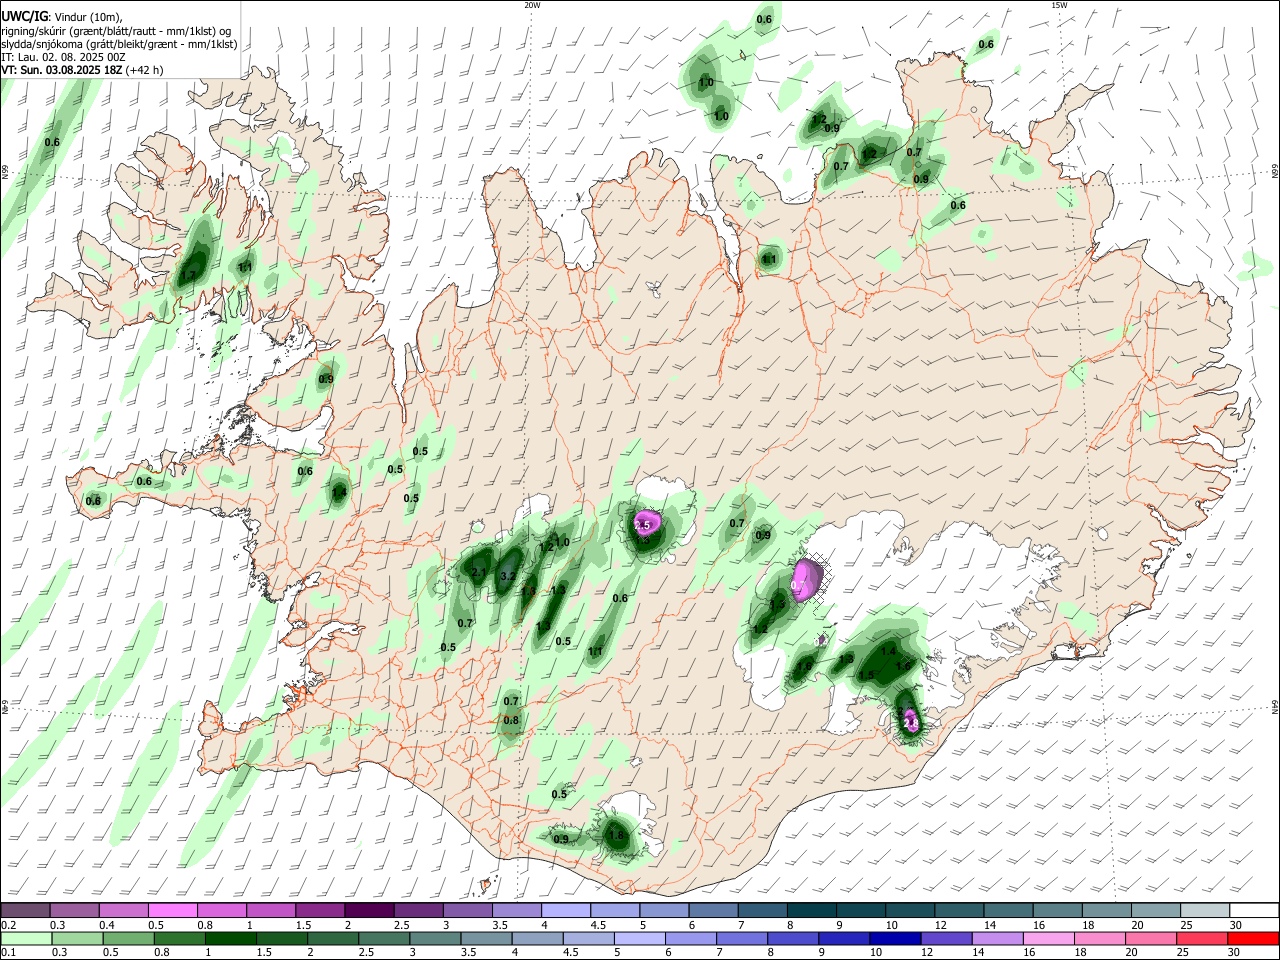
Task: Select the palest green 0.1 rain legend swatch
Action: 25,939
